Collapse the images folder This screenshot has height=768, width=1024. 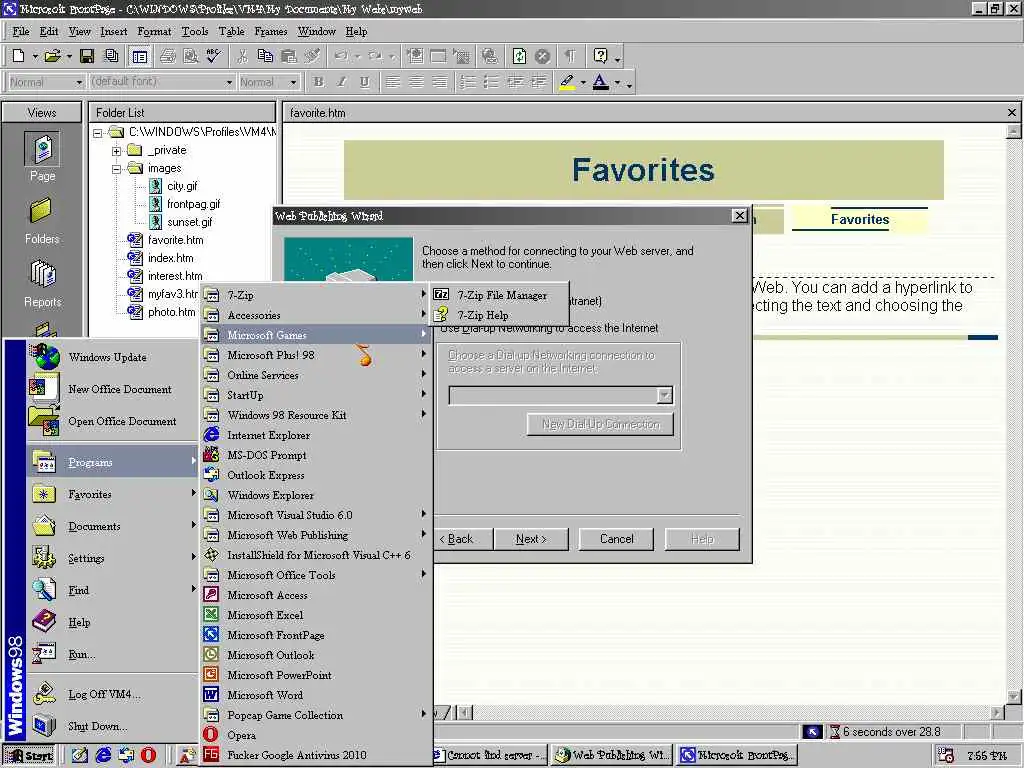[116, 168]
